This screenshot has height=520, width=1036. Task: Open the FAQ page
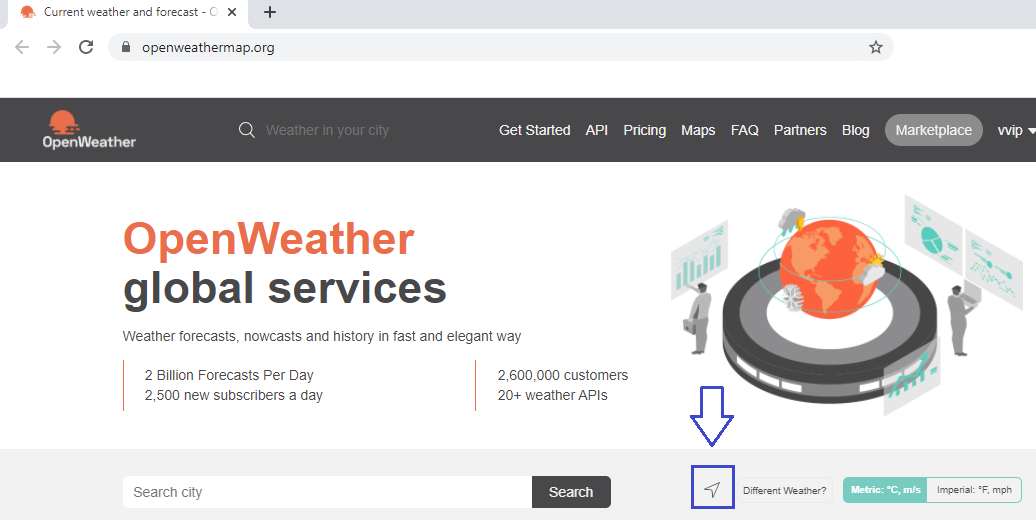click(745, 130)
